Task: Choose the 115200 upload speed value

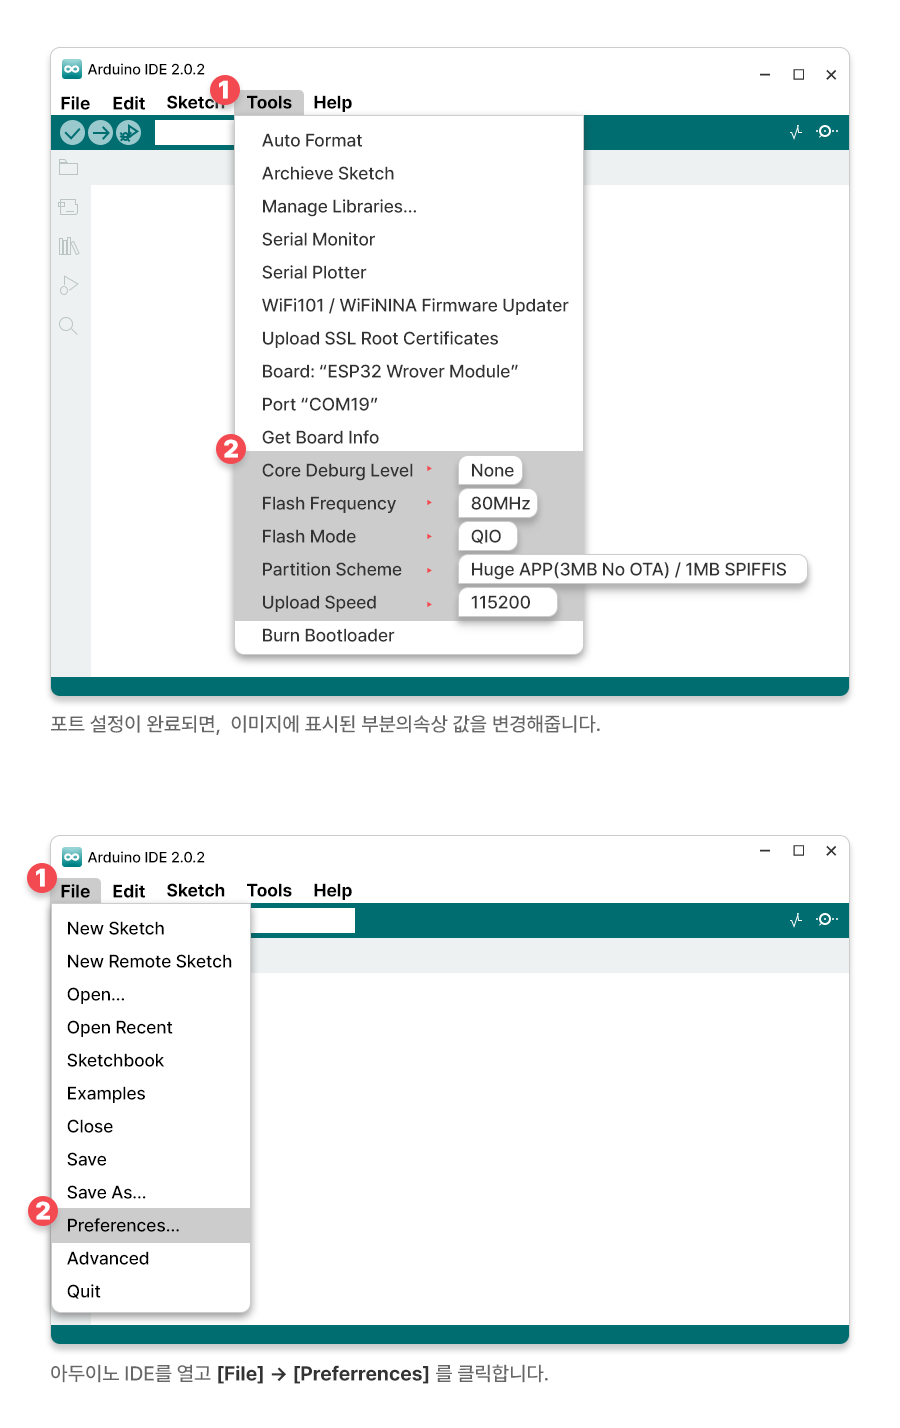Action: point(501,602)
